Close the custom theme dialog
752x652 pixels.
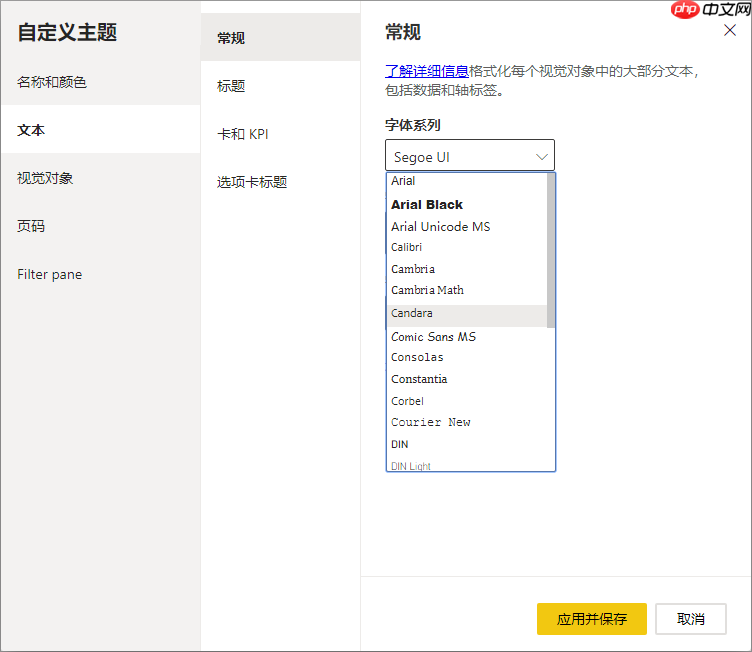tap(729, 30)
